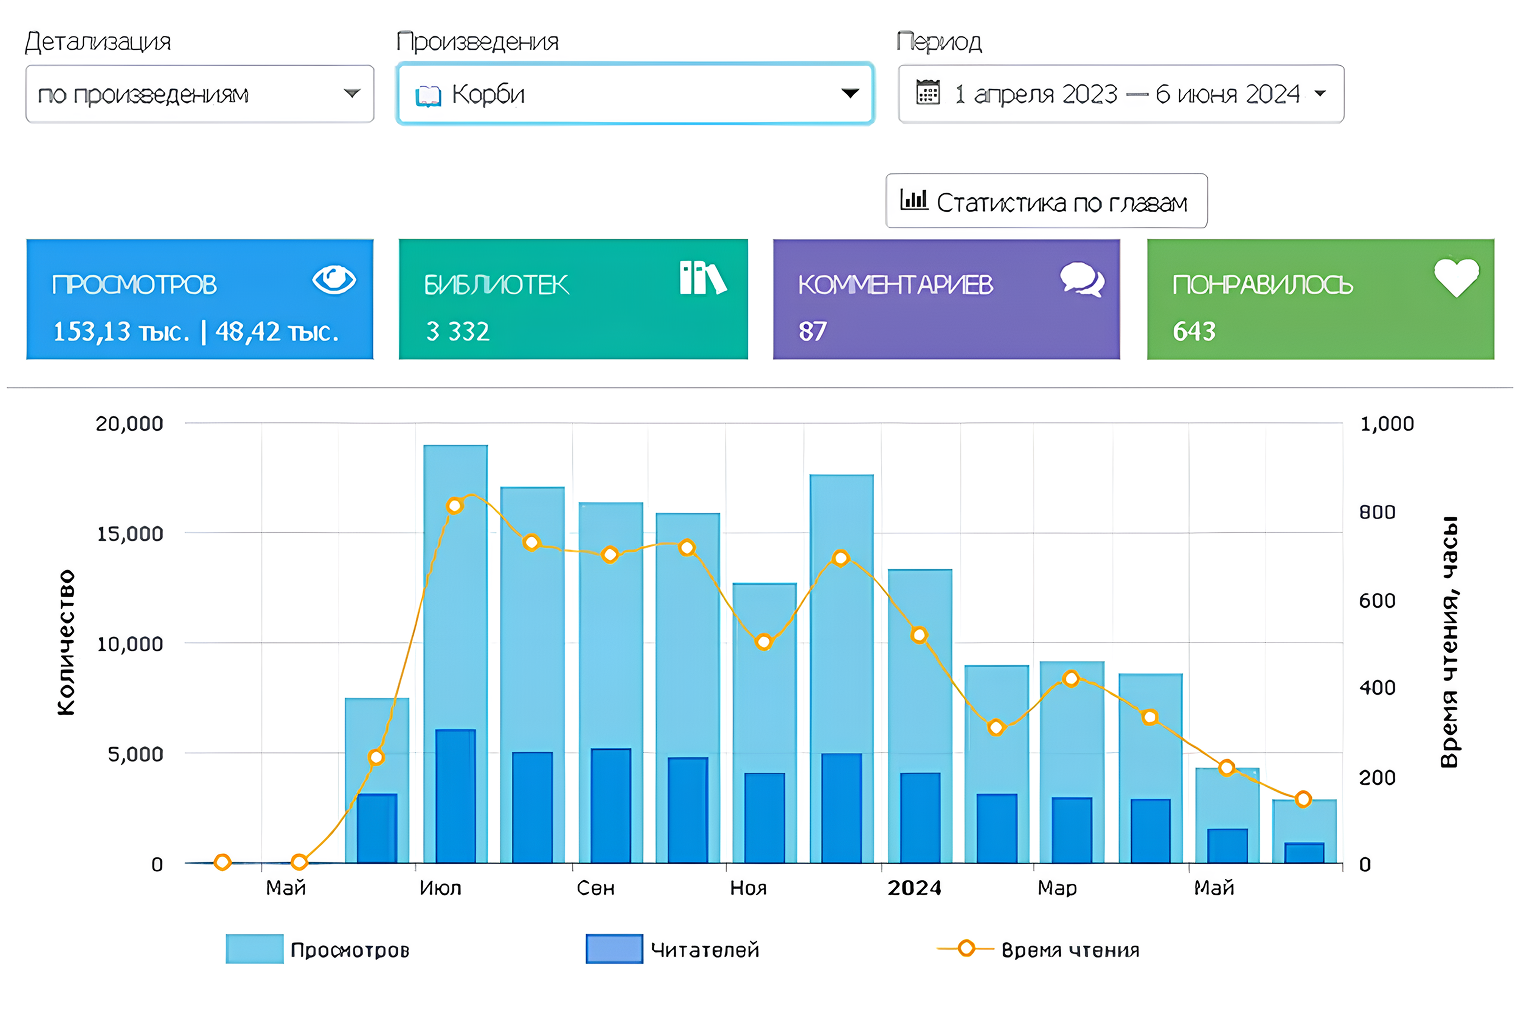This screenshot has height=1014, width=1520.
Task: Select the Библиотек 3 332 stat card
Action: point(573,299)
